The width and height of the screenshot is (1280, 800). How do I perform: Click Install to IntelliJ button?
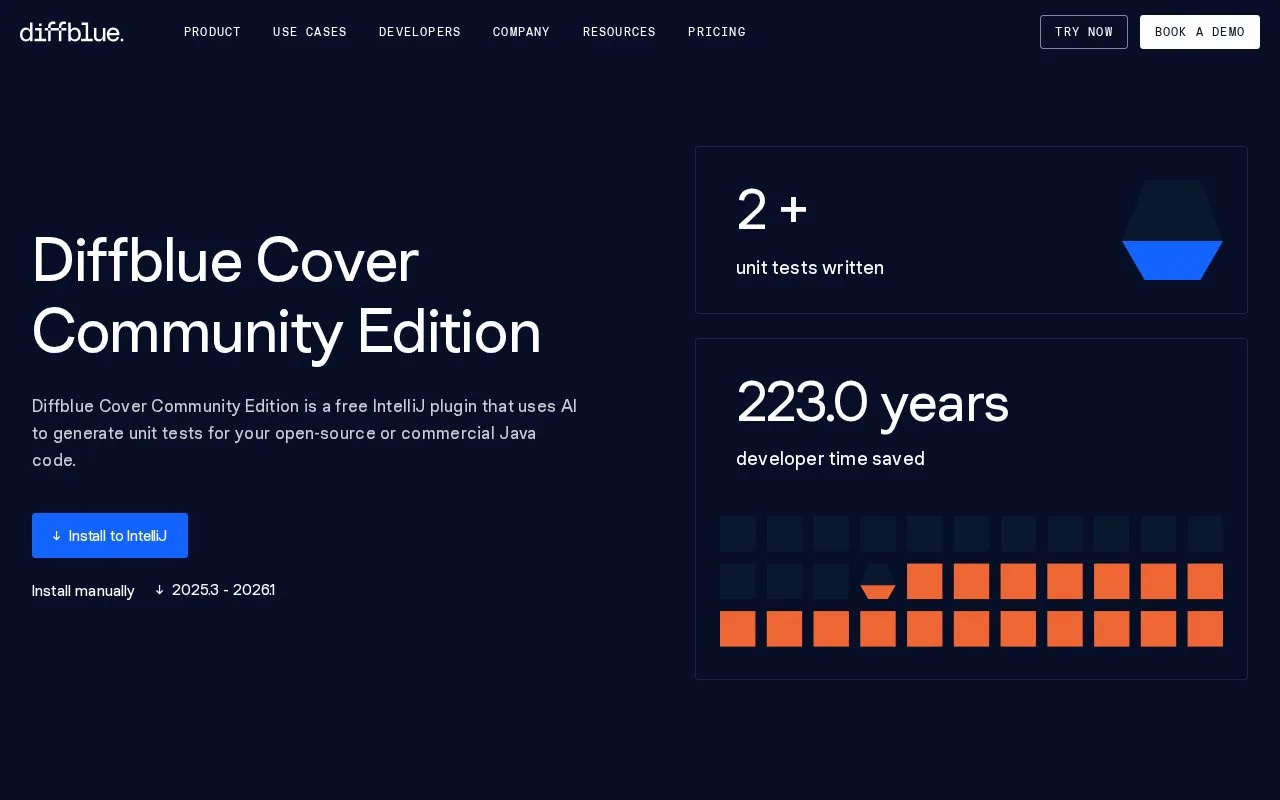pos(110,536)
